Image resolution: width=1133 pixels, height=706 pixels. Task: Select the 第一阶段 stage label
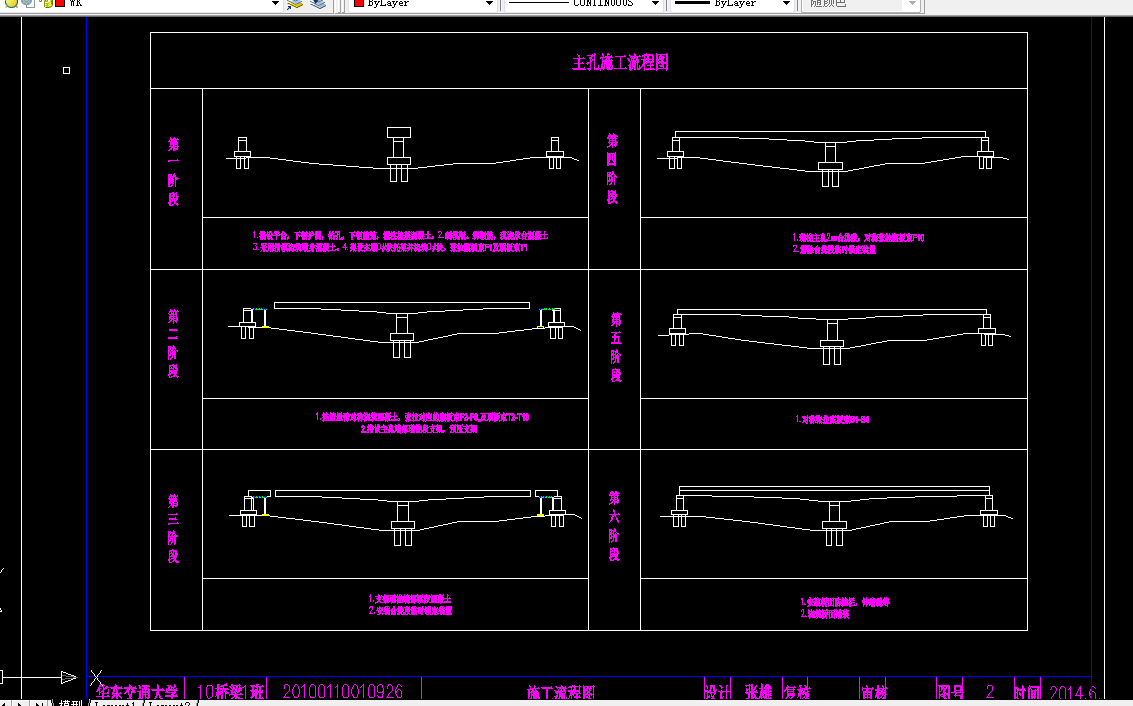(173, 171)
